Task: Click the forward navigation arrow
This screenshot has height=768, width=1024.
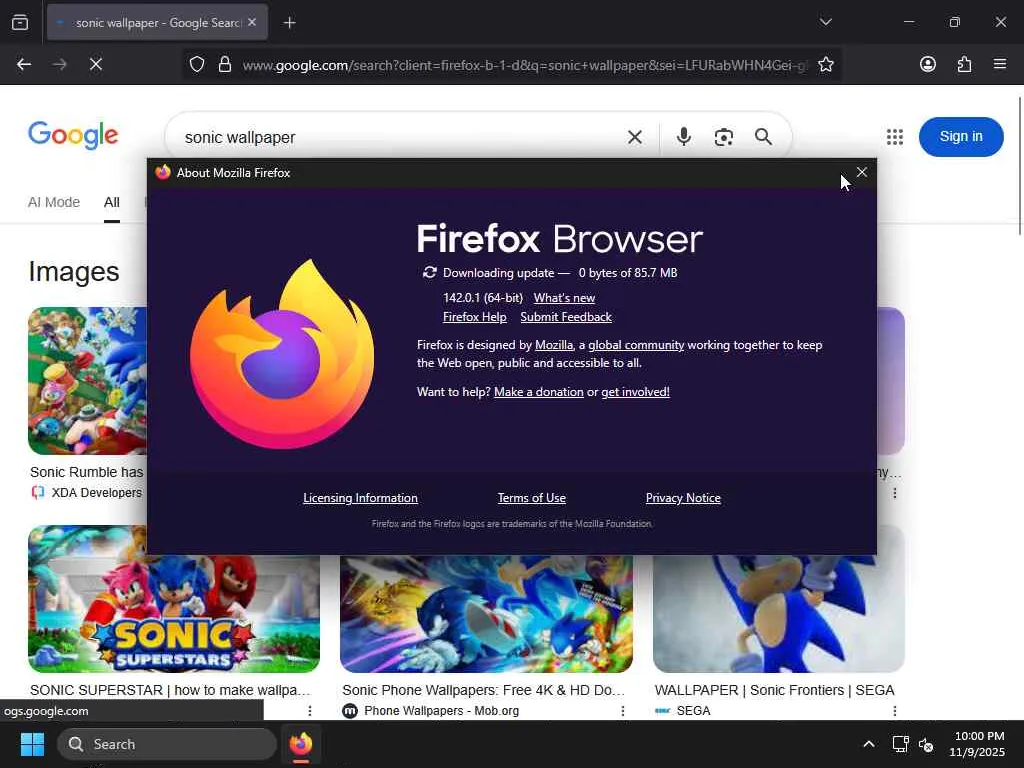Action: (x=59, y=64)
